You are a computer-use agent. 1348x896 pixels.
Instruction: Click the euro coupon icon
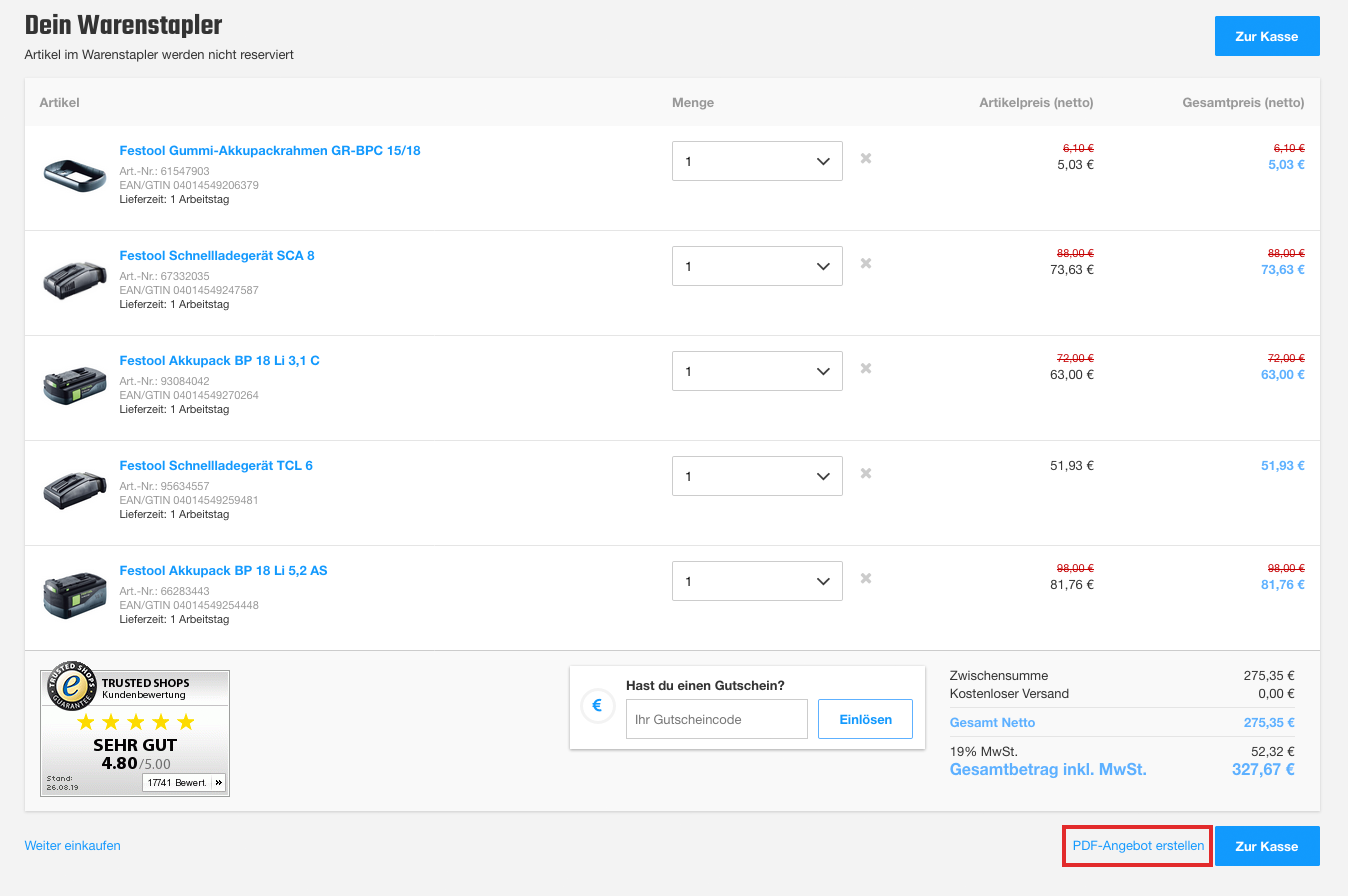(597, 705)
